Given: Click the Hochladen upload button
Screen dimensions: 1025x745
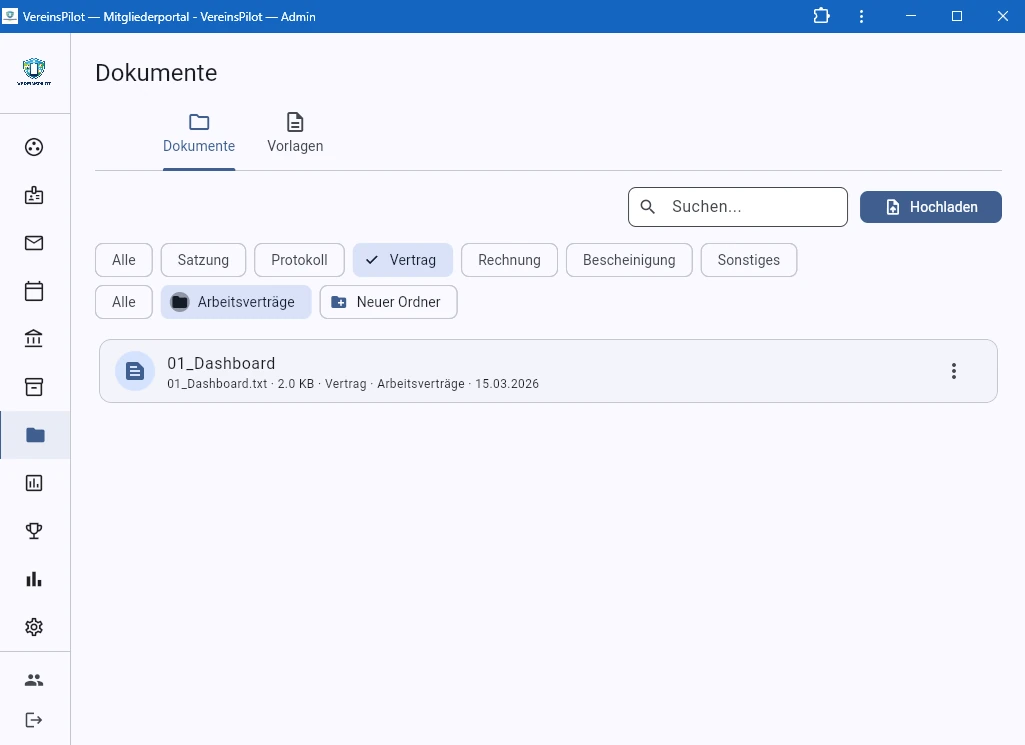Looking at the screenshot, I should coord(930,207).
